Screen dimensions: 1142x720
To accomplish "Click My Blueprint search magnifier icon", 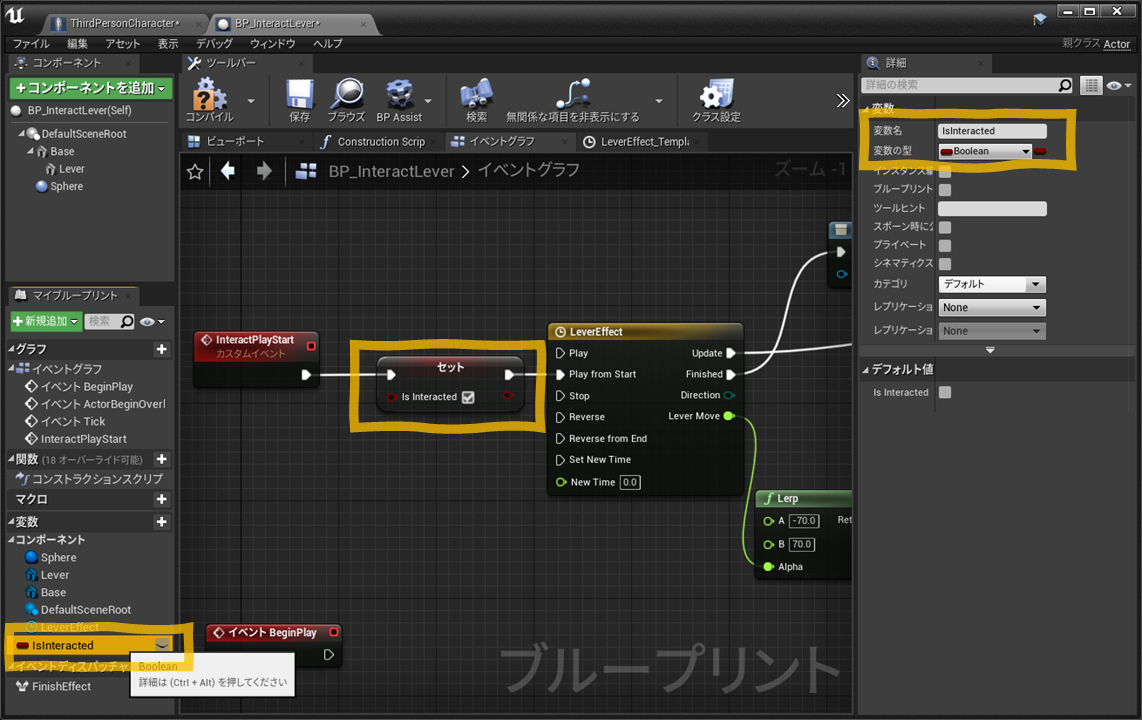I will click(127, 321).
